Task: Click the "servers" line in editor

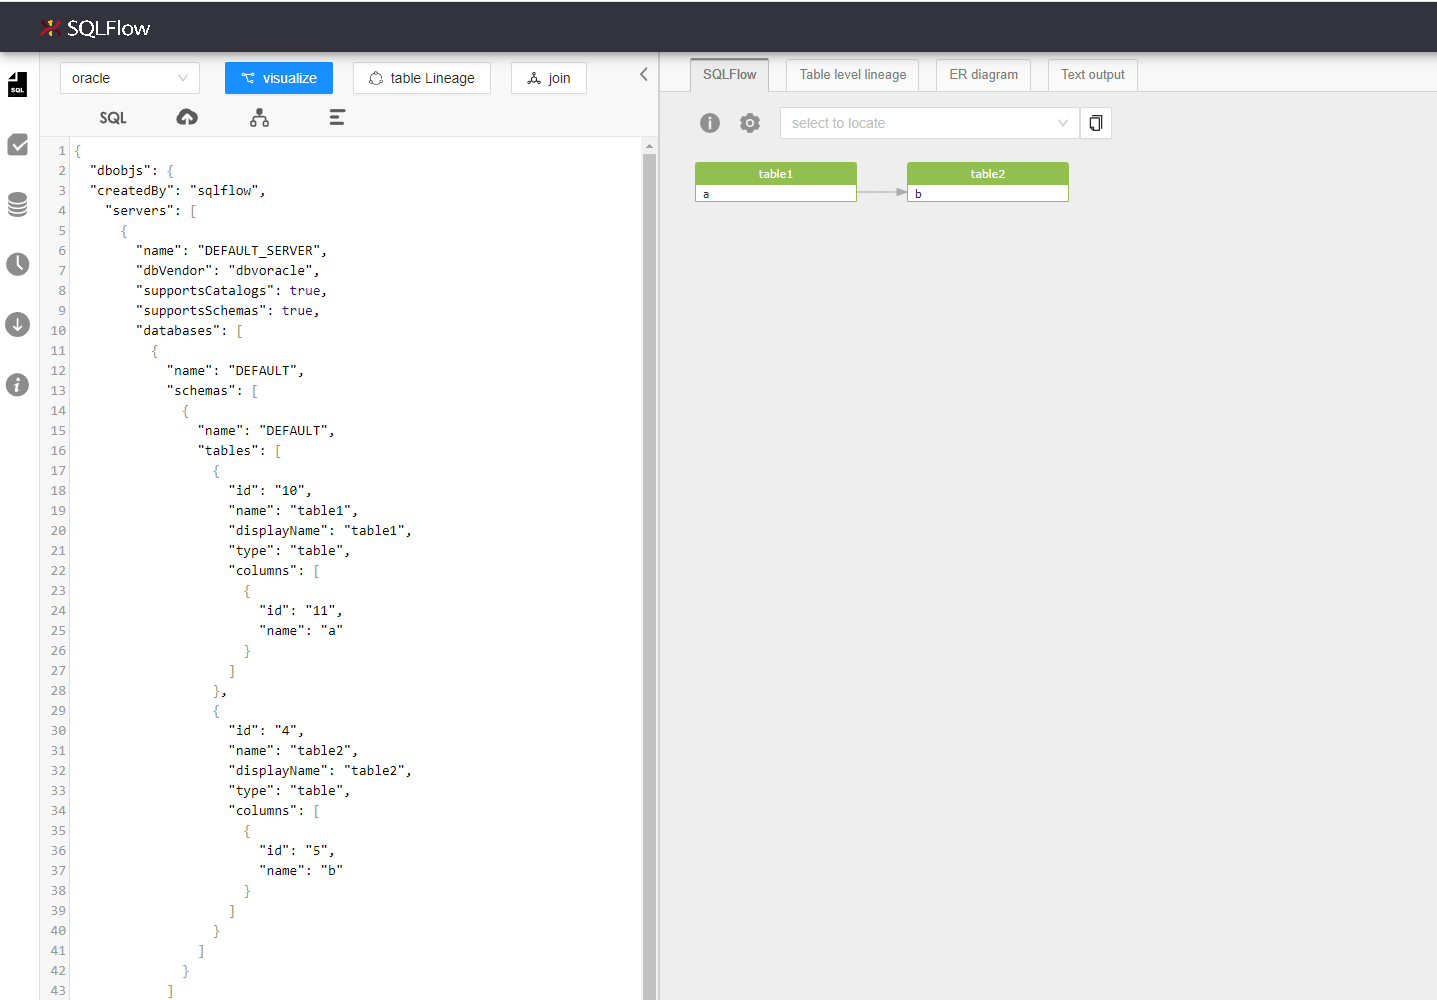Action: click(x=151, y=211)
